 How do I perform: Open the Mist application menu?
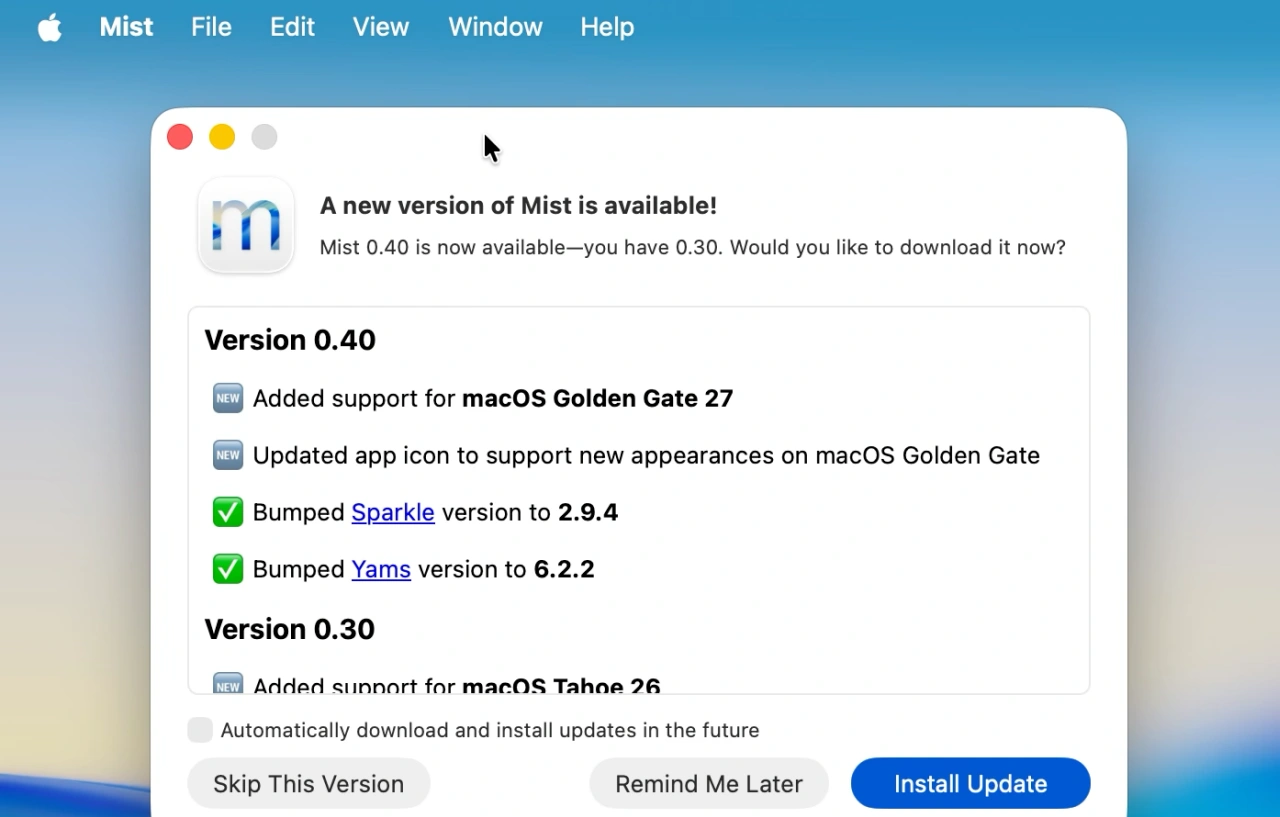[x=126, y=27]
